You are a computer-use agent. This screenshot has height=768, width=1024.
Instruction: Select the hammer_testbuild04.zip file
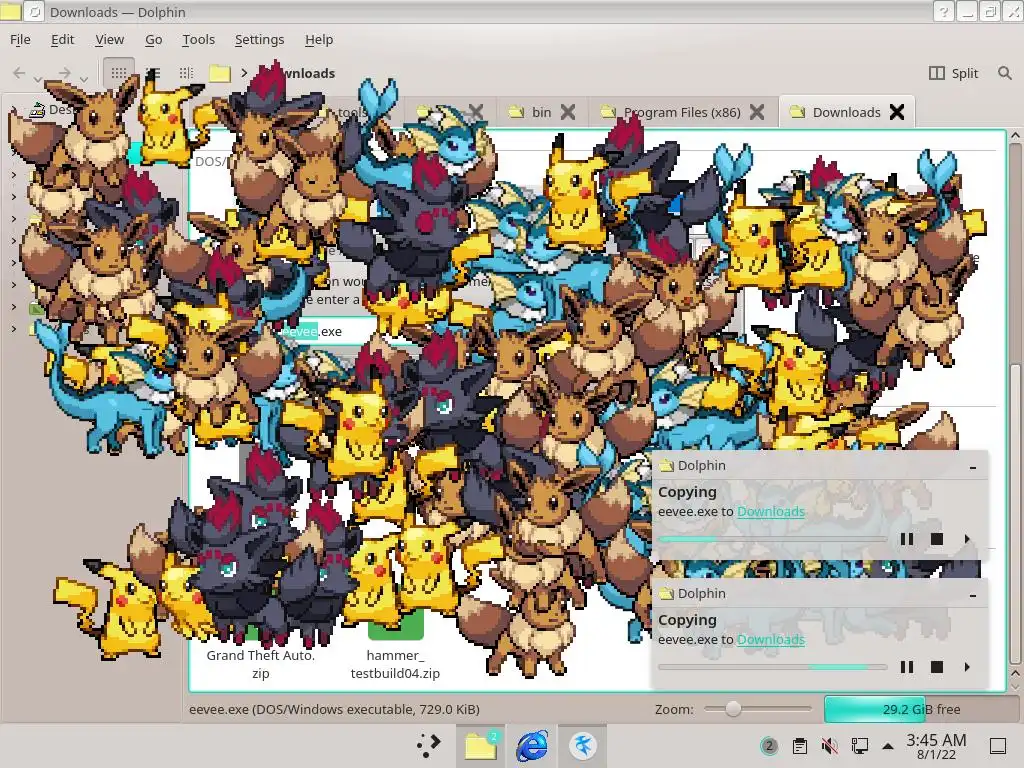pos(395,664)
